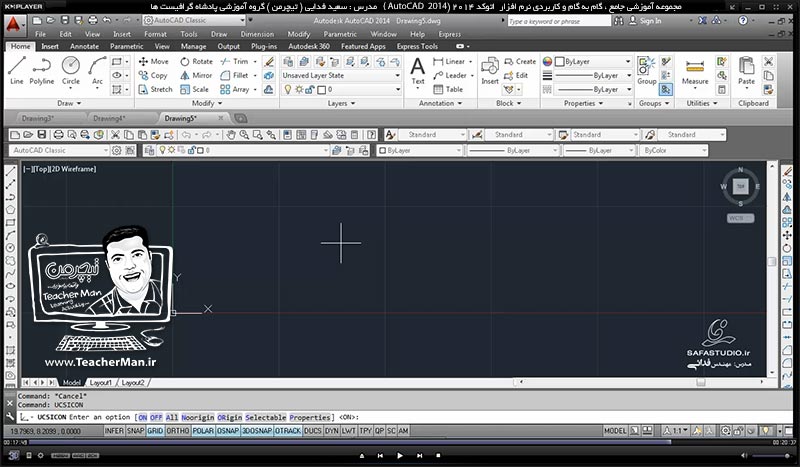Click the Text annotation tool
The width and height of the screenshot is (800, 467).
click(417, 71)
